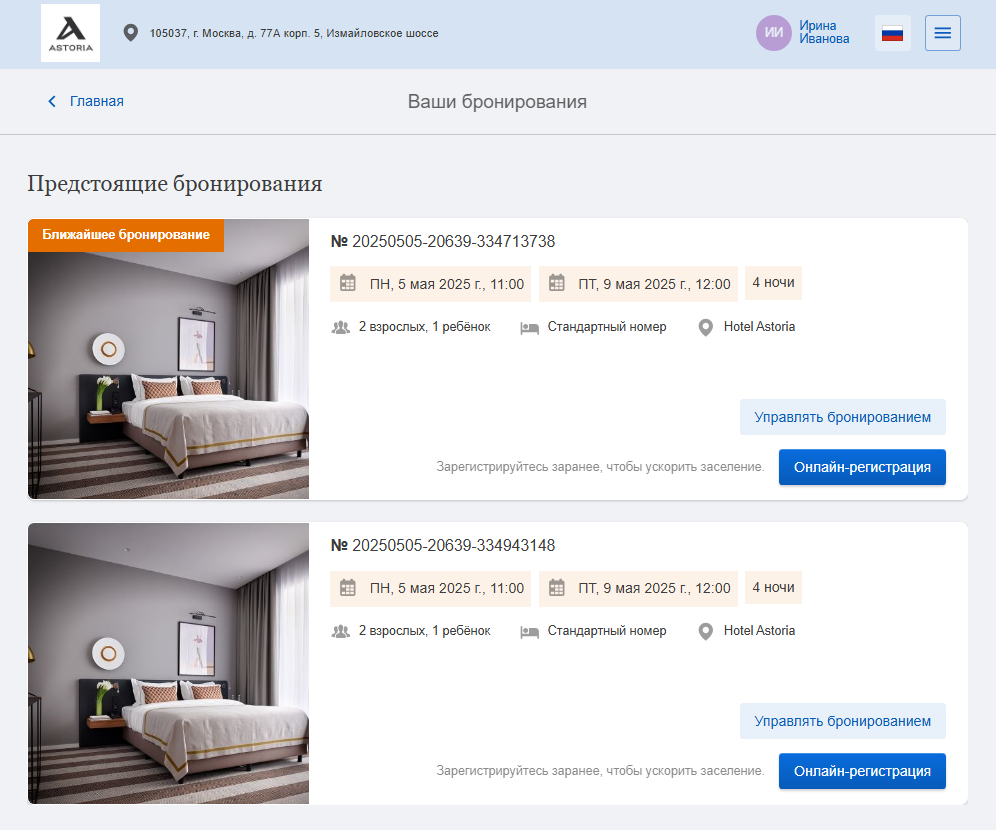Click the Ближайшее бронирование orange badge
Viewport: 996px width, 830px height.
tap(126, 235)
